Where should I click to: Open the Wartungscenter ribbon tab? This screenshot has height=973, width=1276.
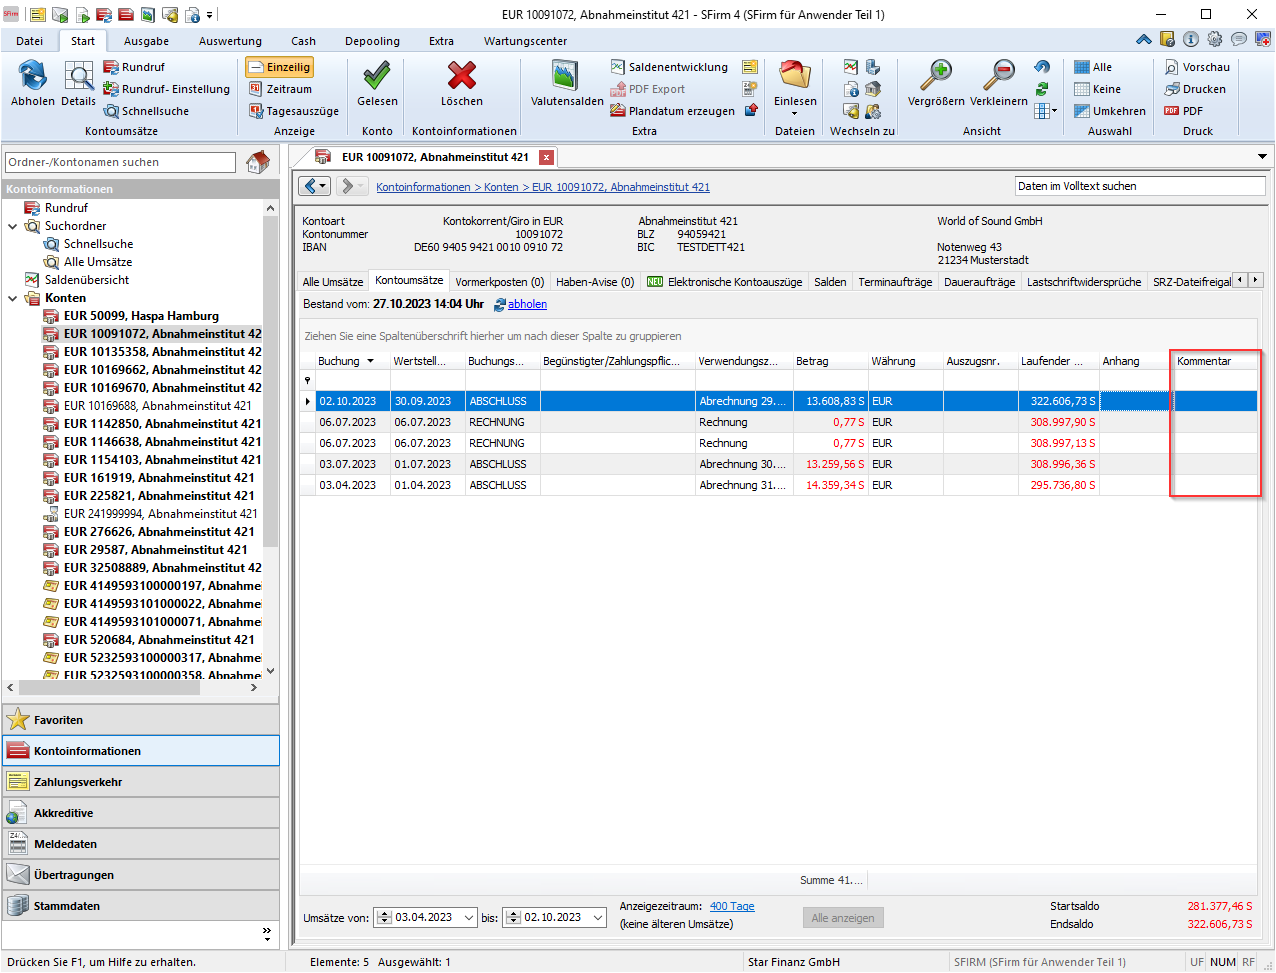(525, 41)
